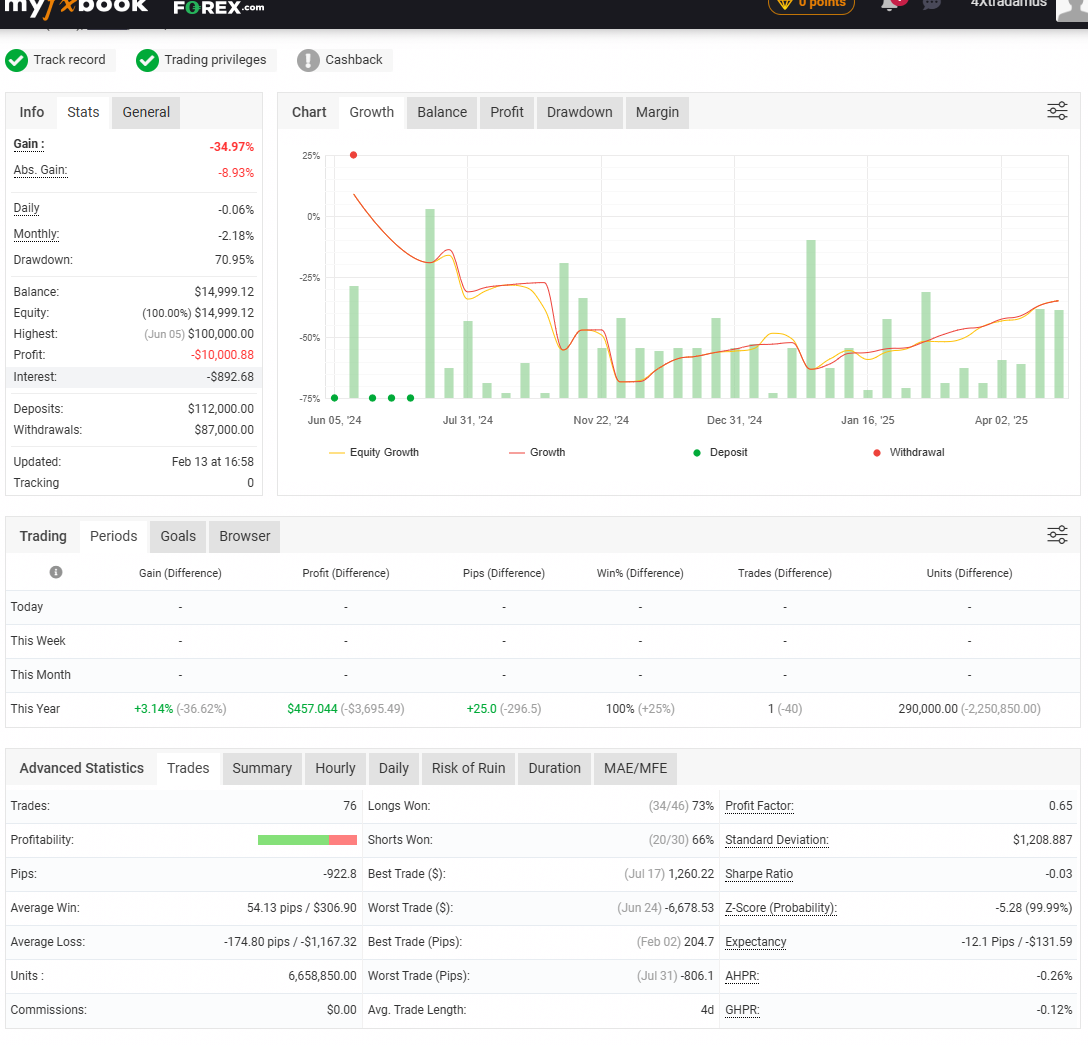This screenshot has width=1088, height=1045.
Task: Click the Worst Trade value -6,678.53
Action: click(689, 908)
